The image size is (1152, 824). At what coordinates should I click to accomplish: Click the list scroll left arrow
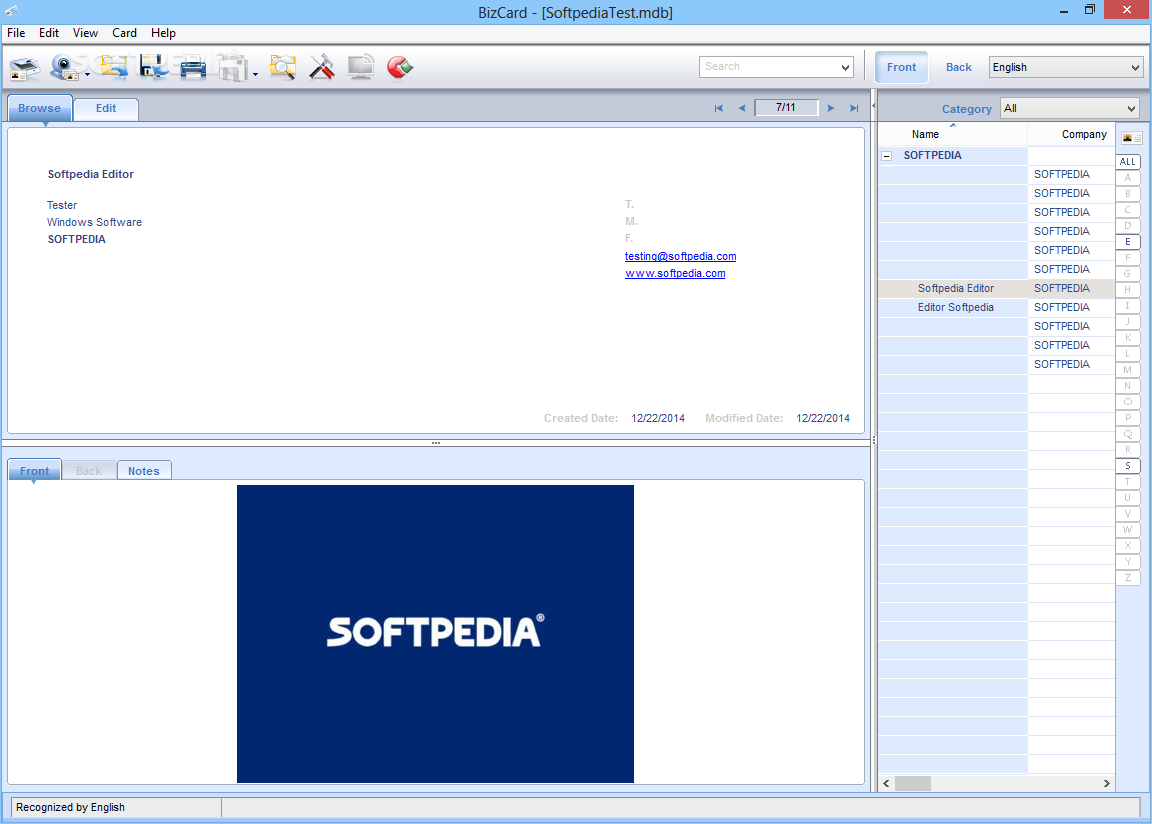coord(886,784)
